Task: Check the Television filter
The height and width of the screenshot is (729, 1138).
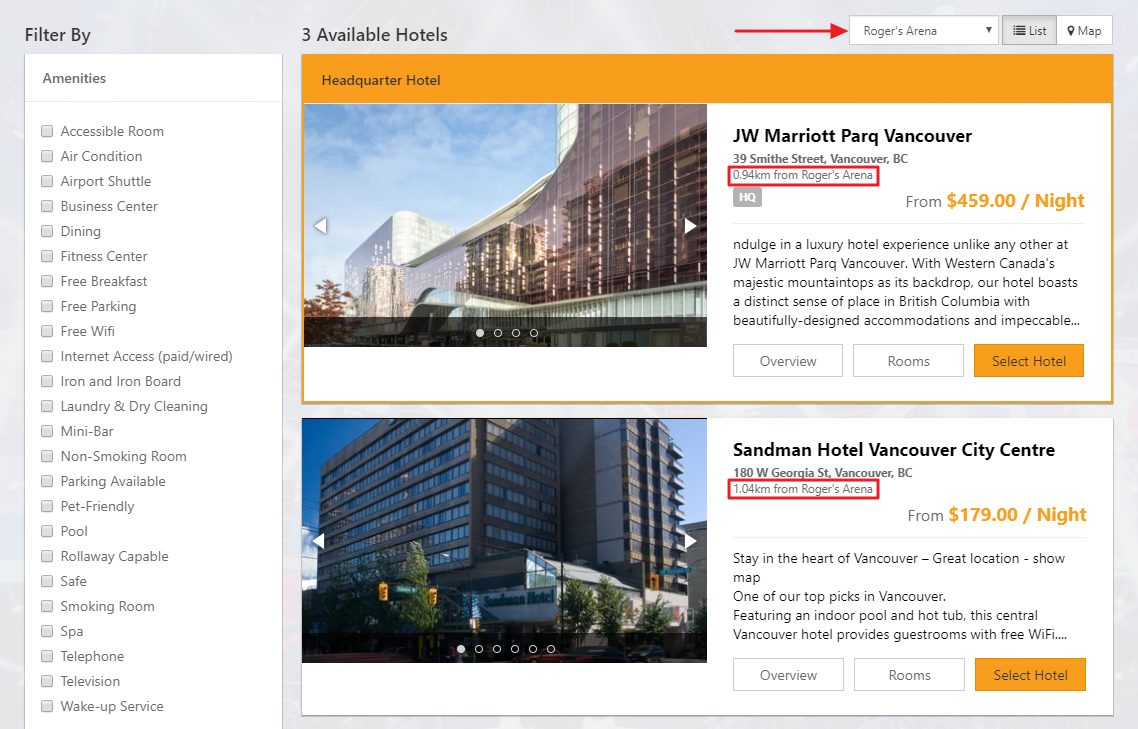Action: [x=47, y=681]
